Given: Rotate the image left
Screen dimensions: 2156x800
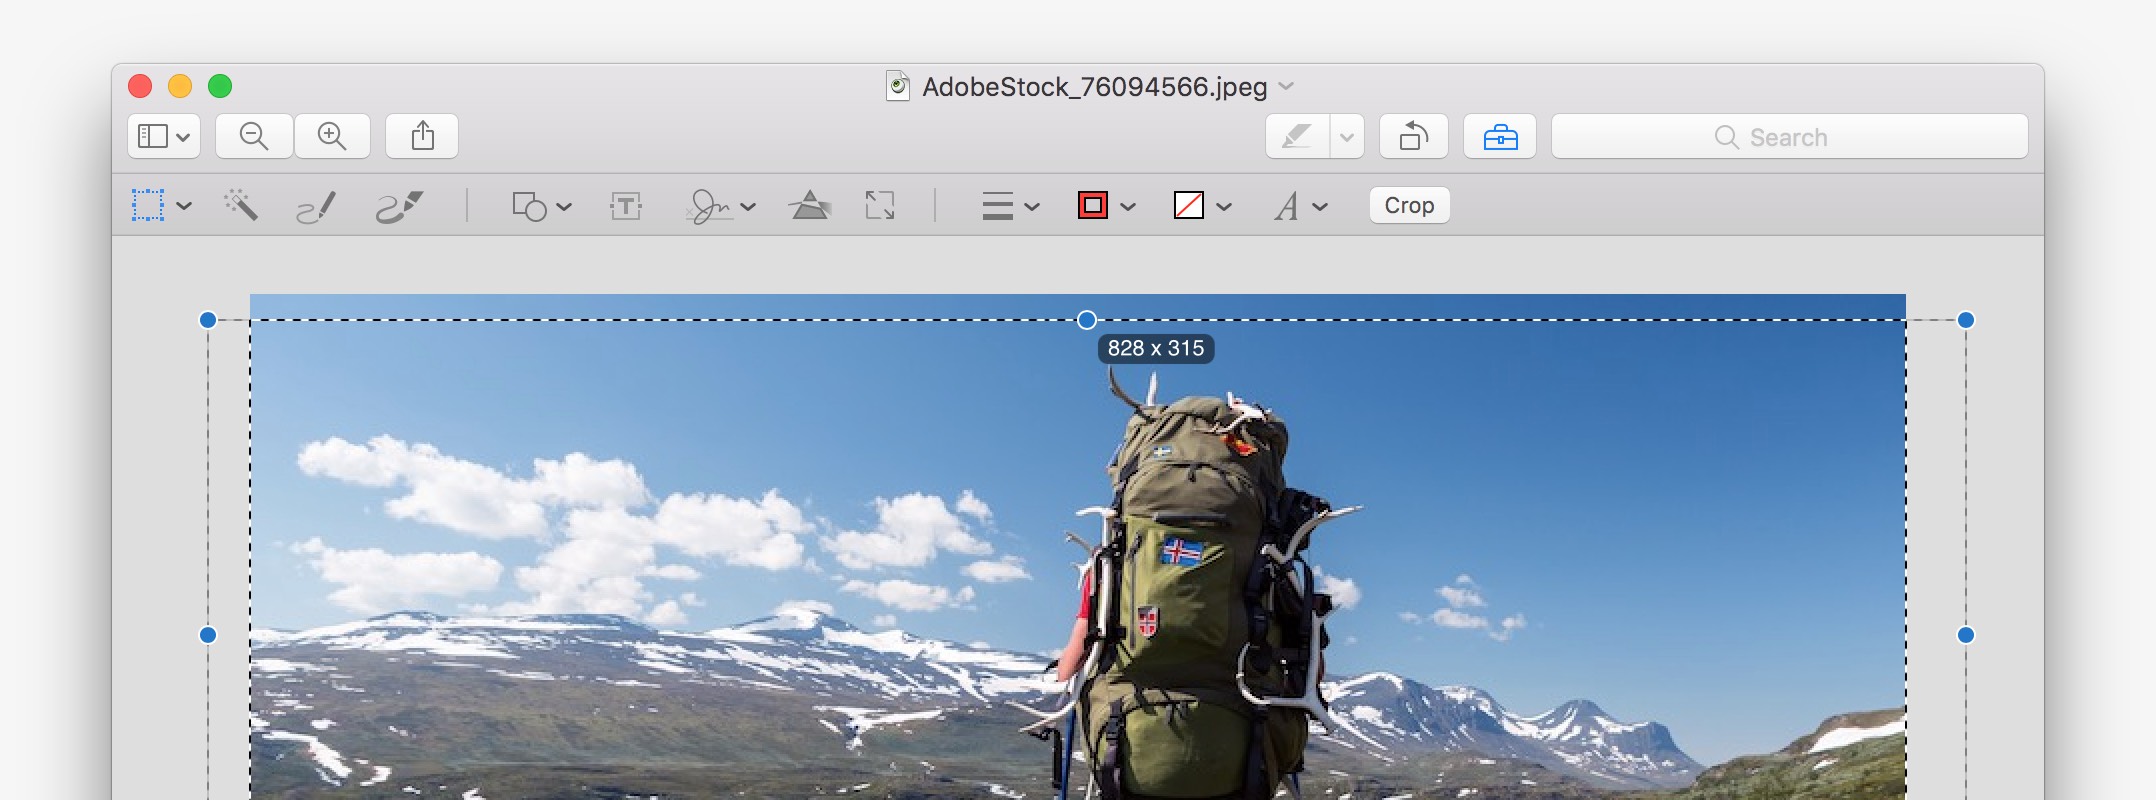Looking at the screenshot, I should (1413, 136).
